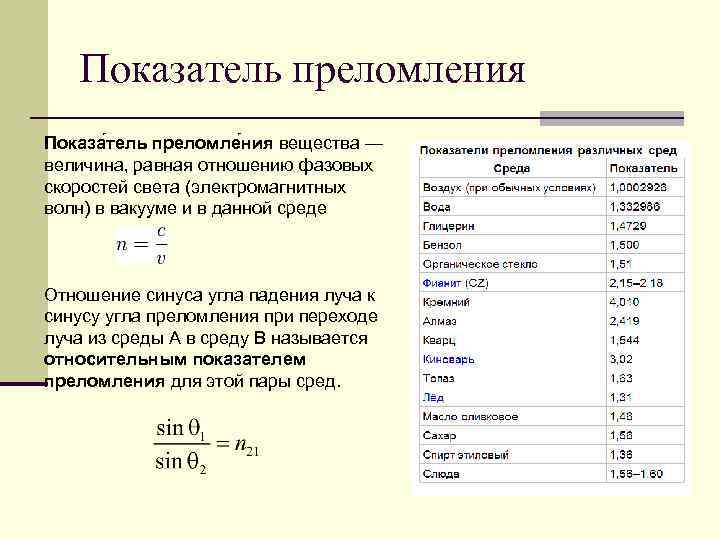Click the value 1,332986 for water

pyautogui.click(x=635, y=207)
